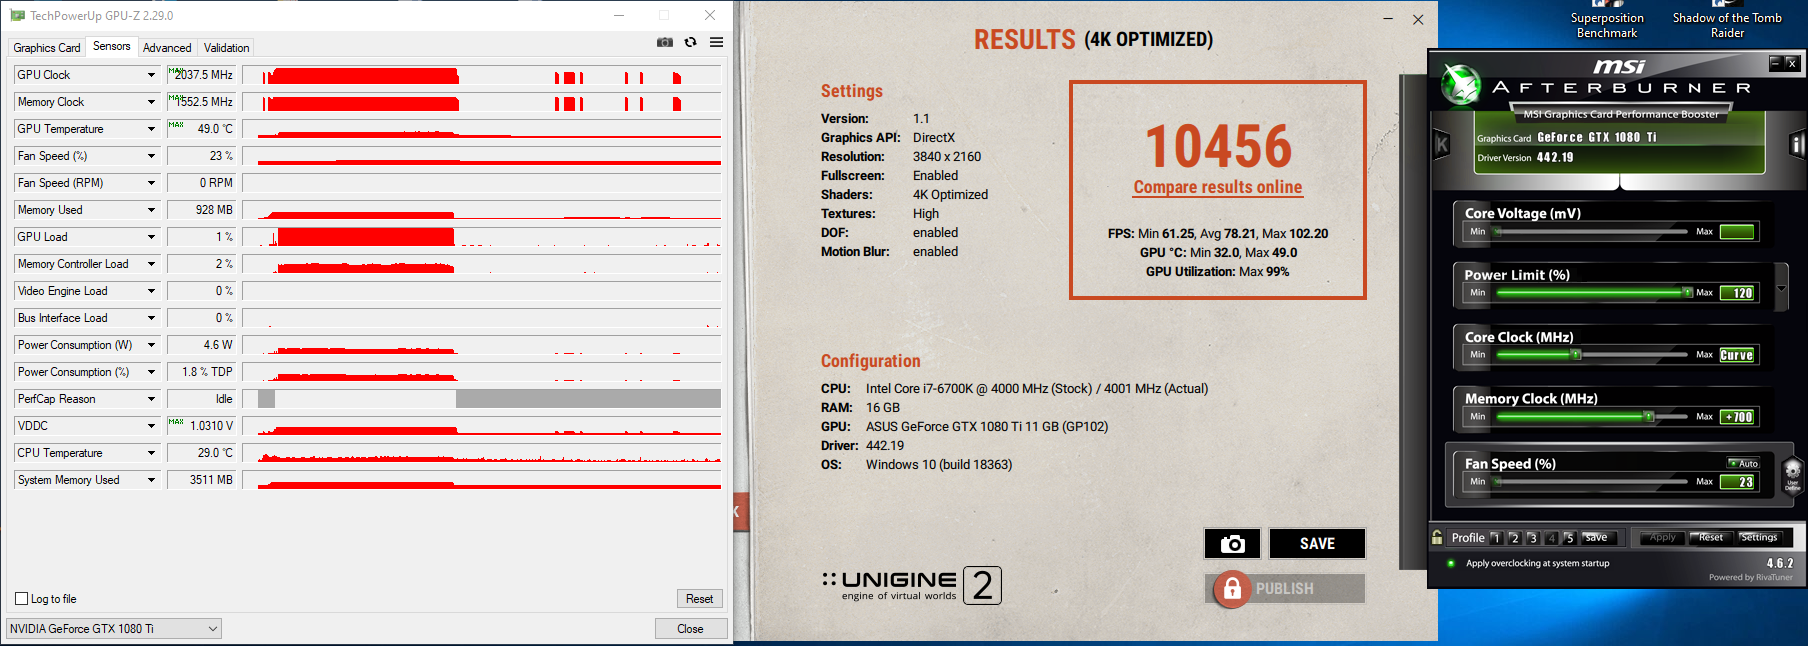Expand the GPU Temperature sensor dropdown
Image resolution: width=1808 pixels, height=646 pixels.
[152, 129]
